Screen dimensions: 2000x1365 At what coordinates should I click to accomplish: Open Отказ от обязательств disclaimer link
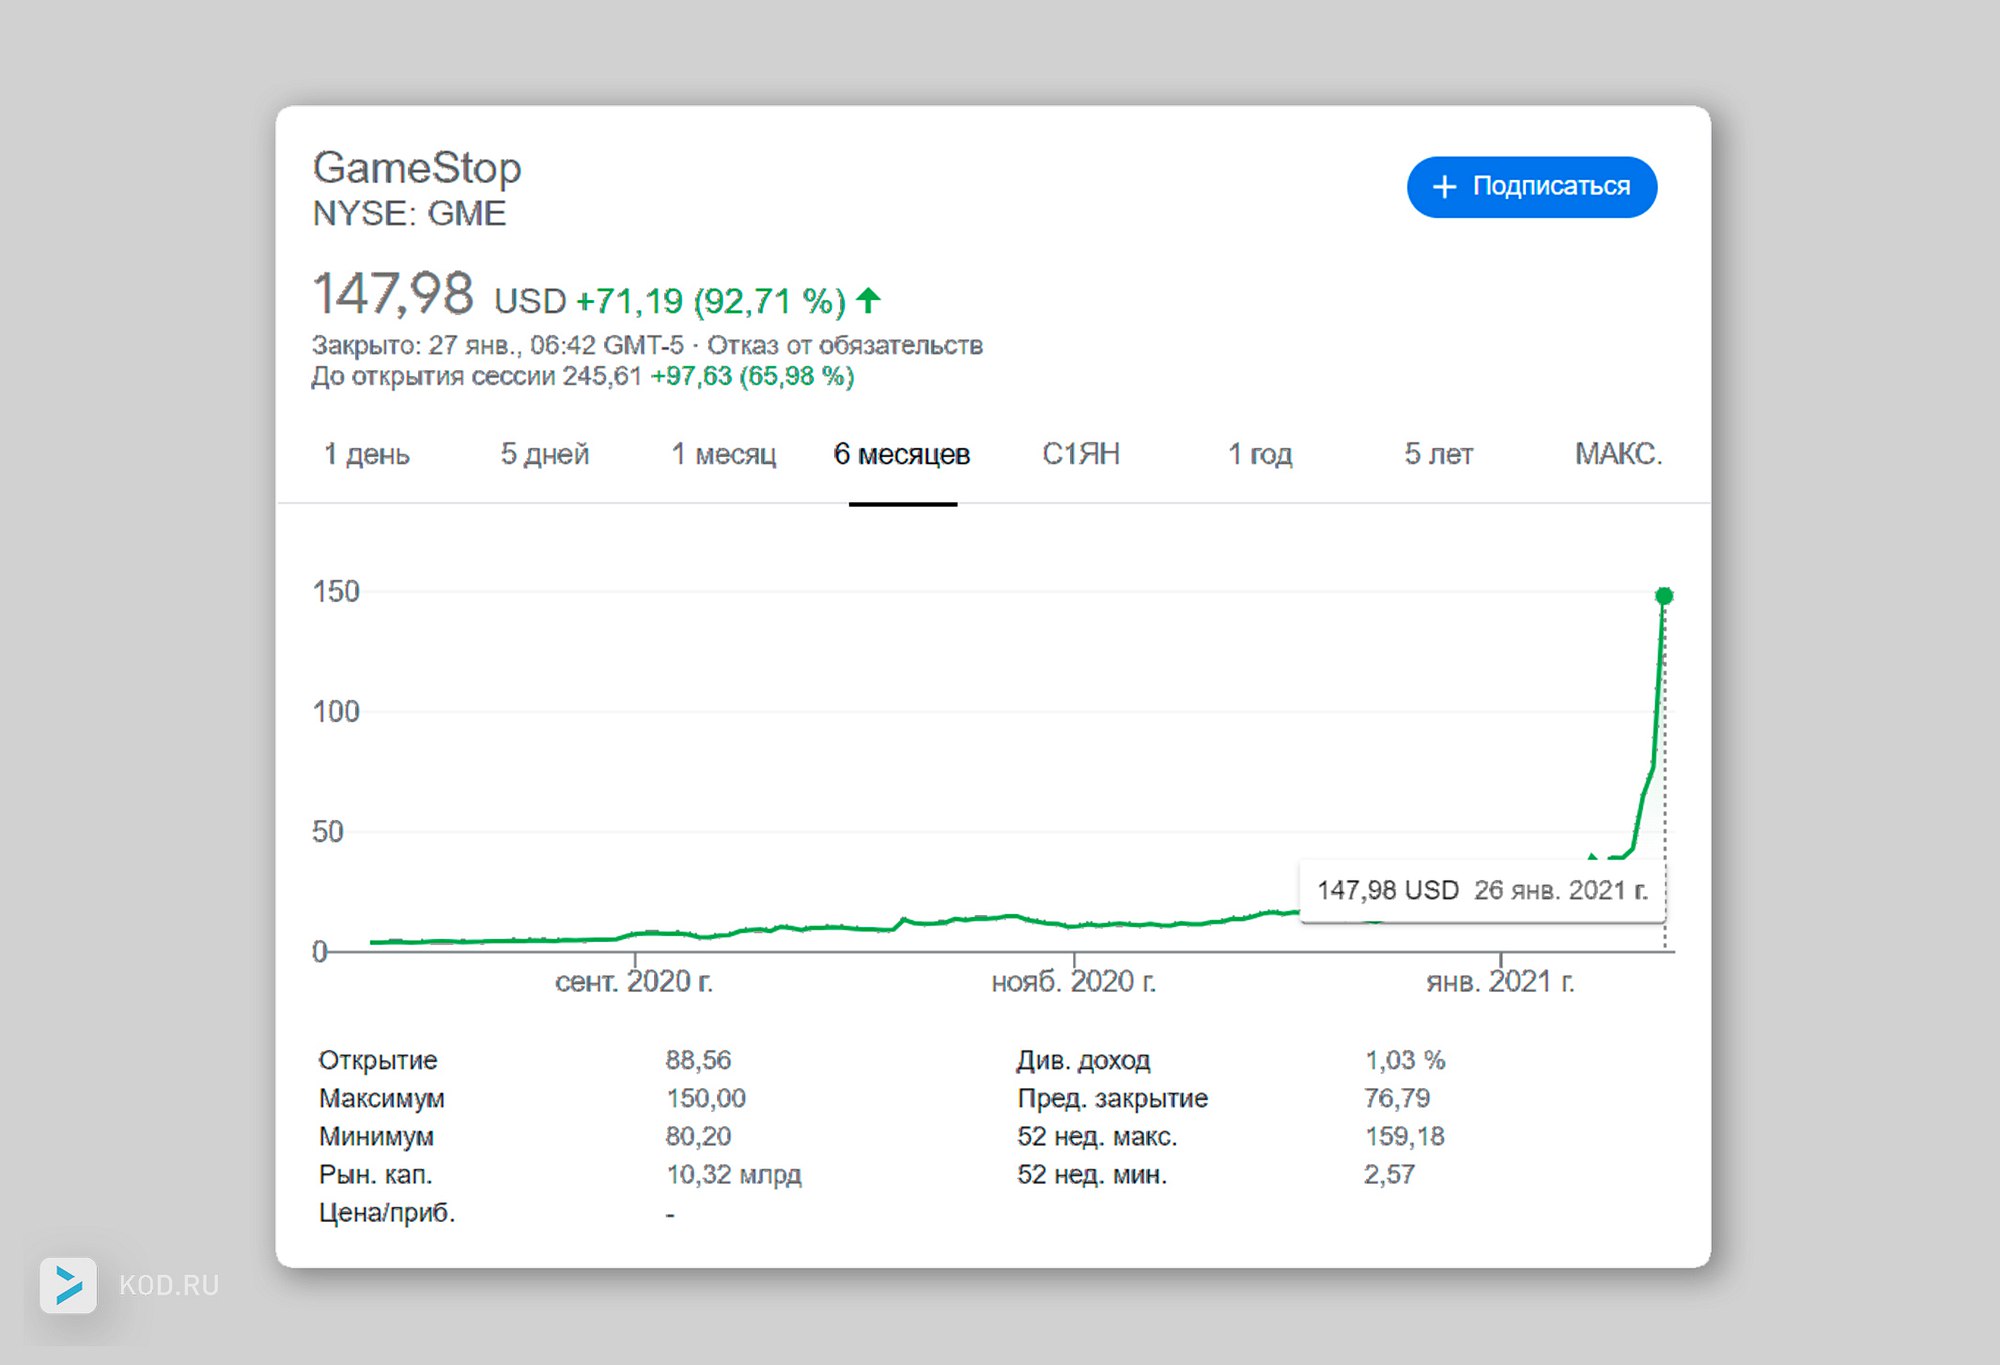pos(845,345)
